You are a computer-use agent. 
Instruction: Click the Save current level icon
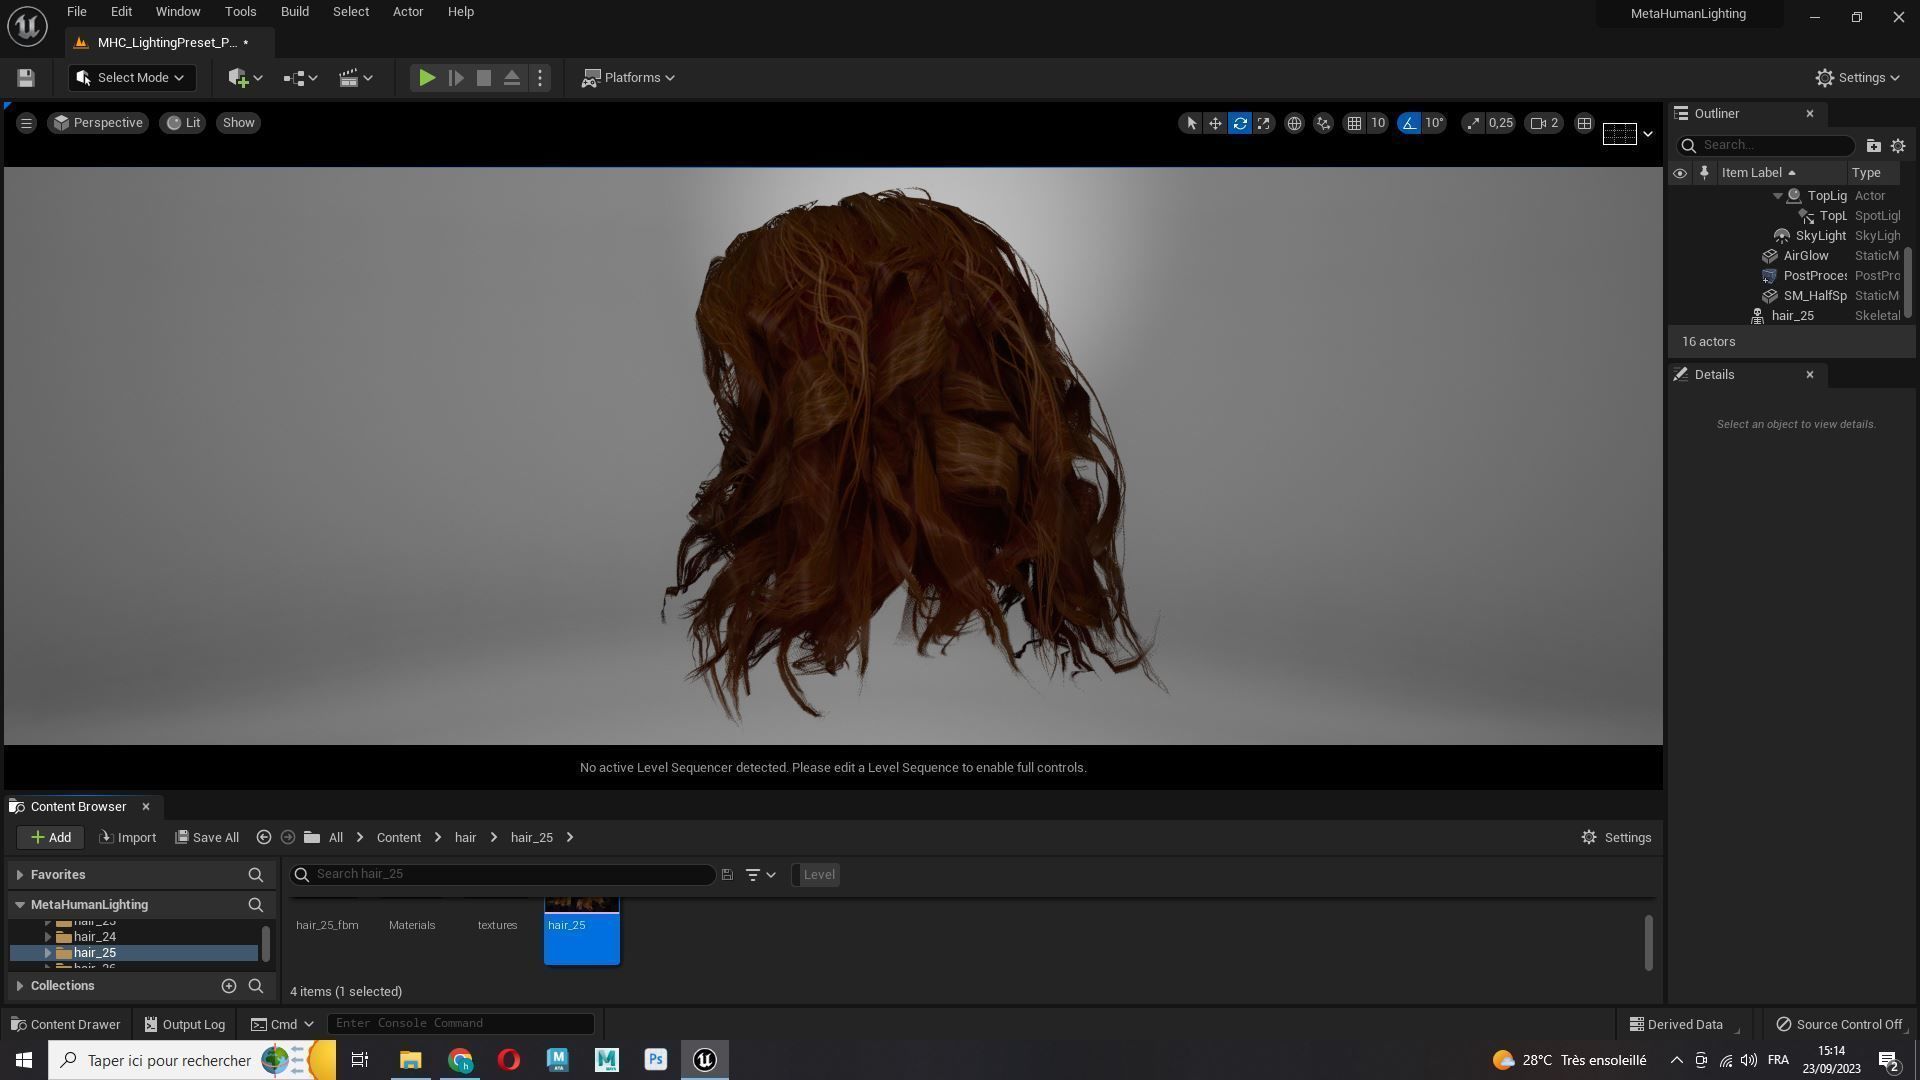tap(26, 78)
